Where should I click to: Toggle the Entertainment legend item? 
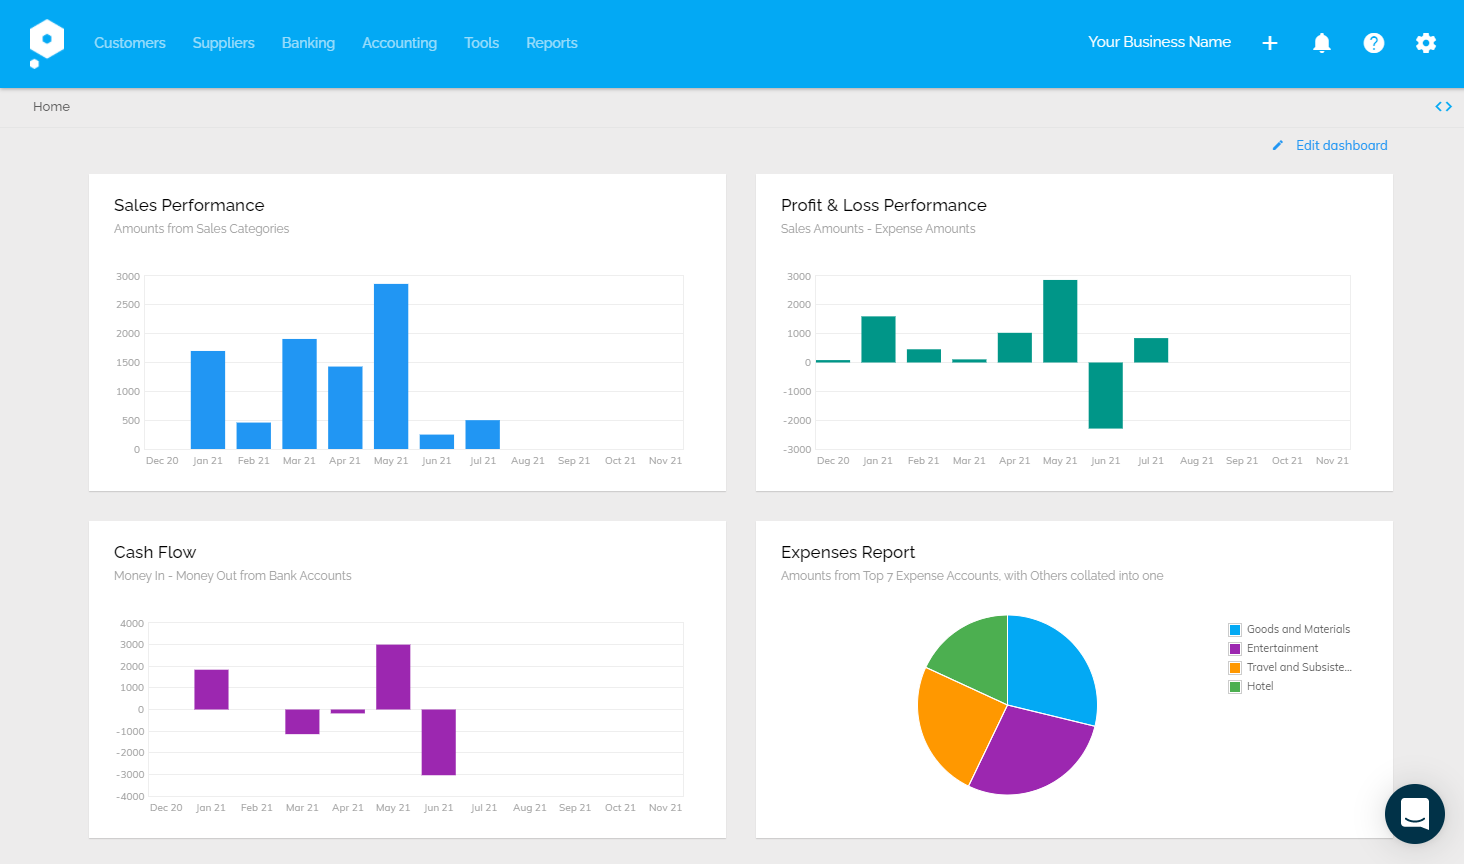tap(1282, 649)
